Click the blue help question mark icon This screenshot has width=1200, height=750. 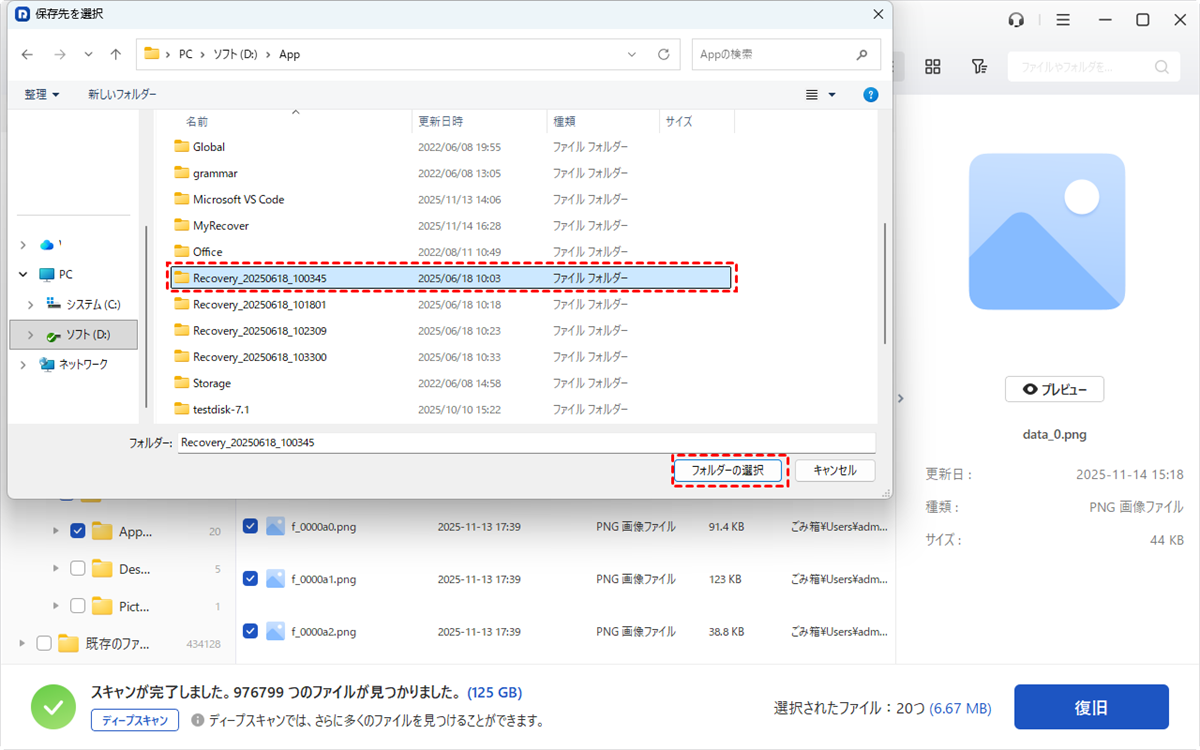(x=870, y=94)
